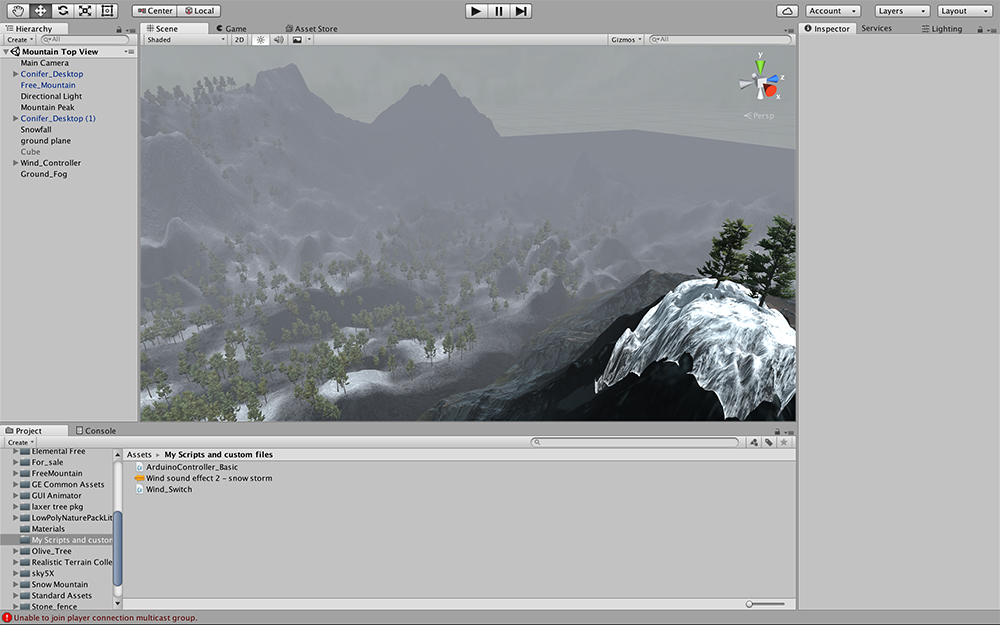Open the Gizmos dropdown

626,40
